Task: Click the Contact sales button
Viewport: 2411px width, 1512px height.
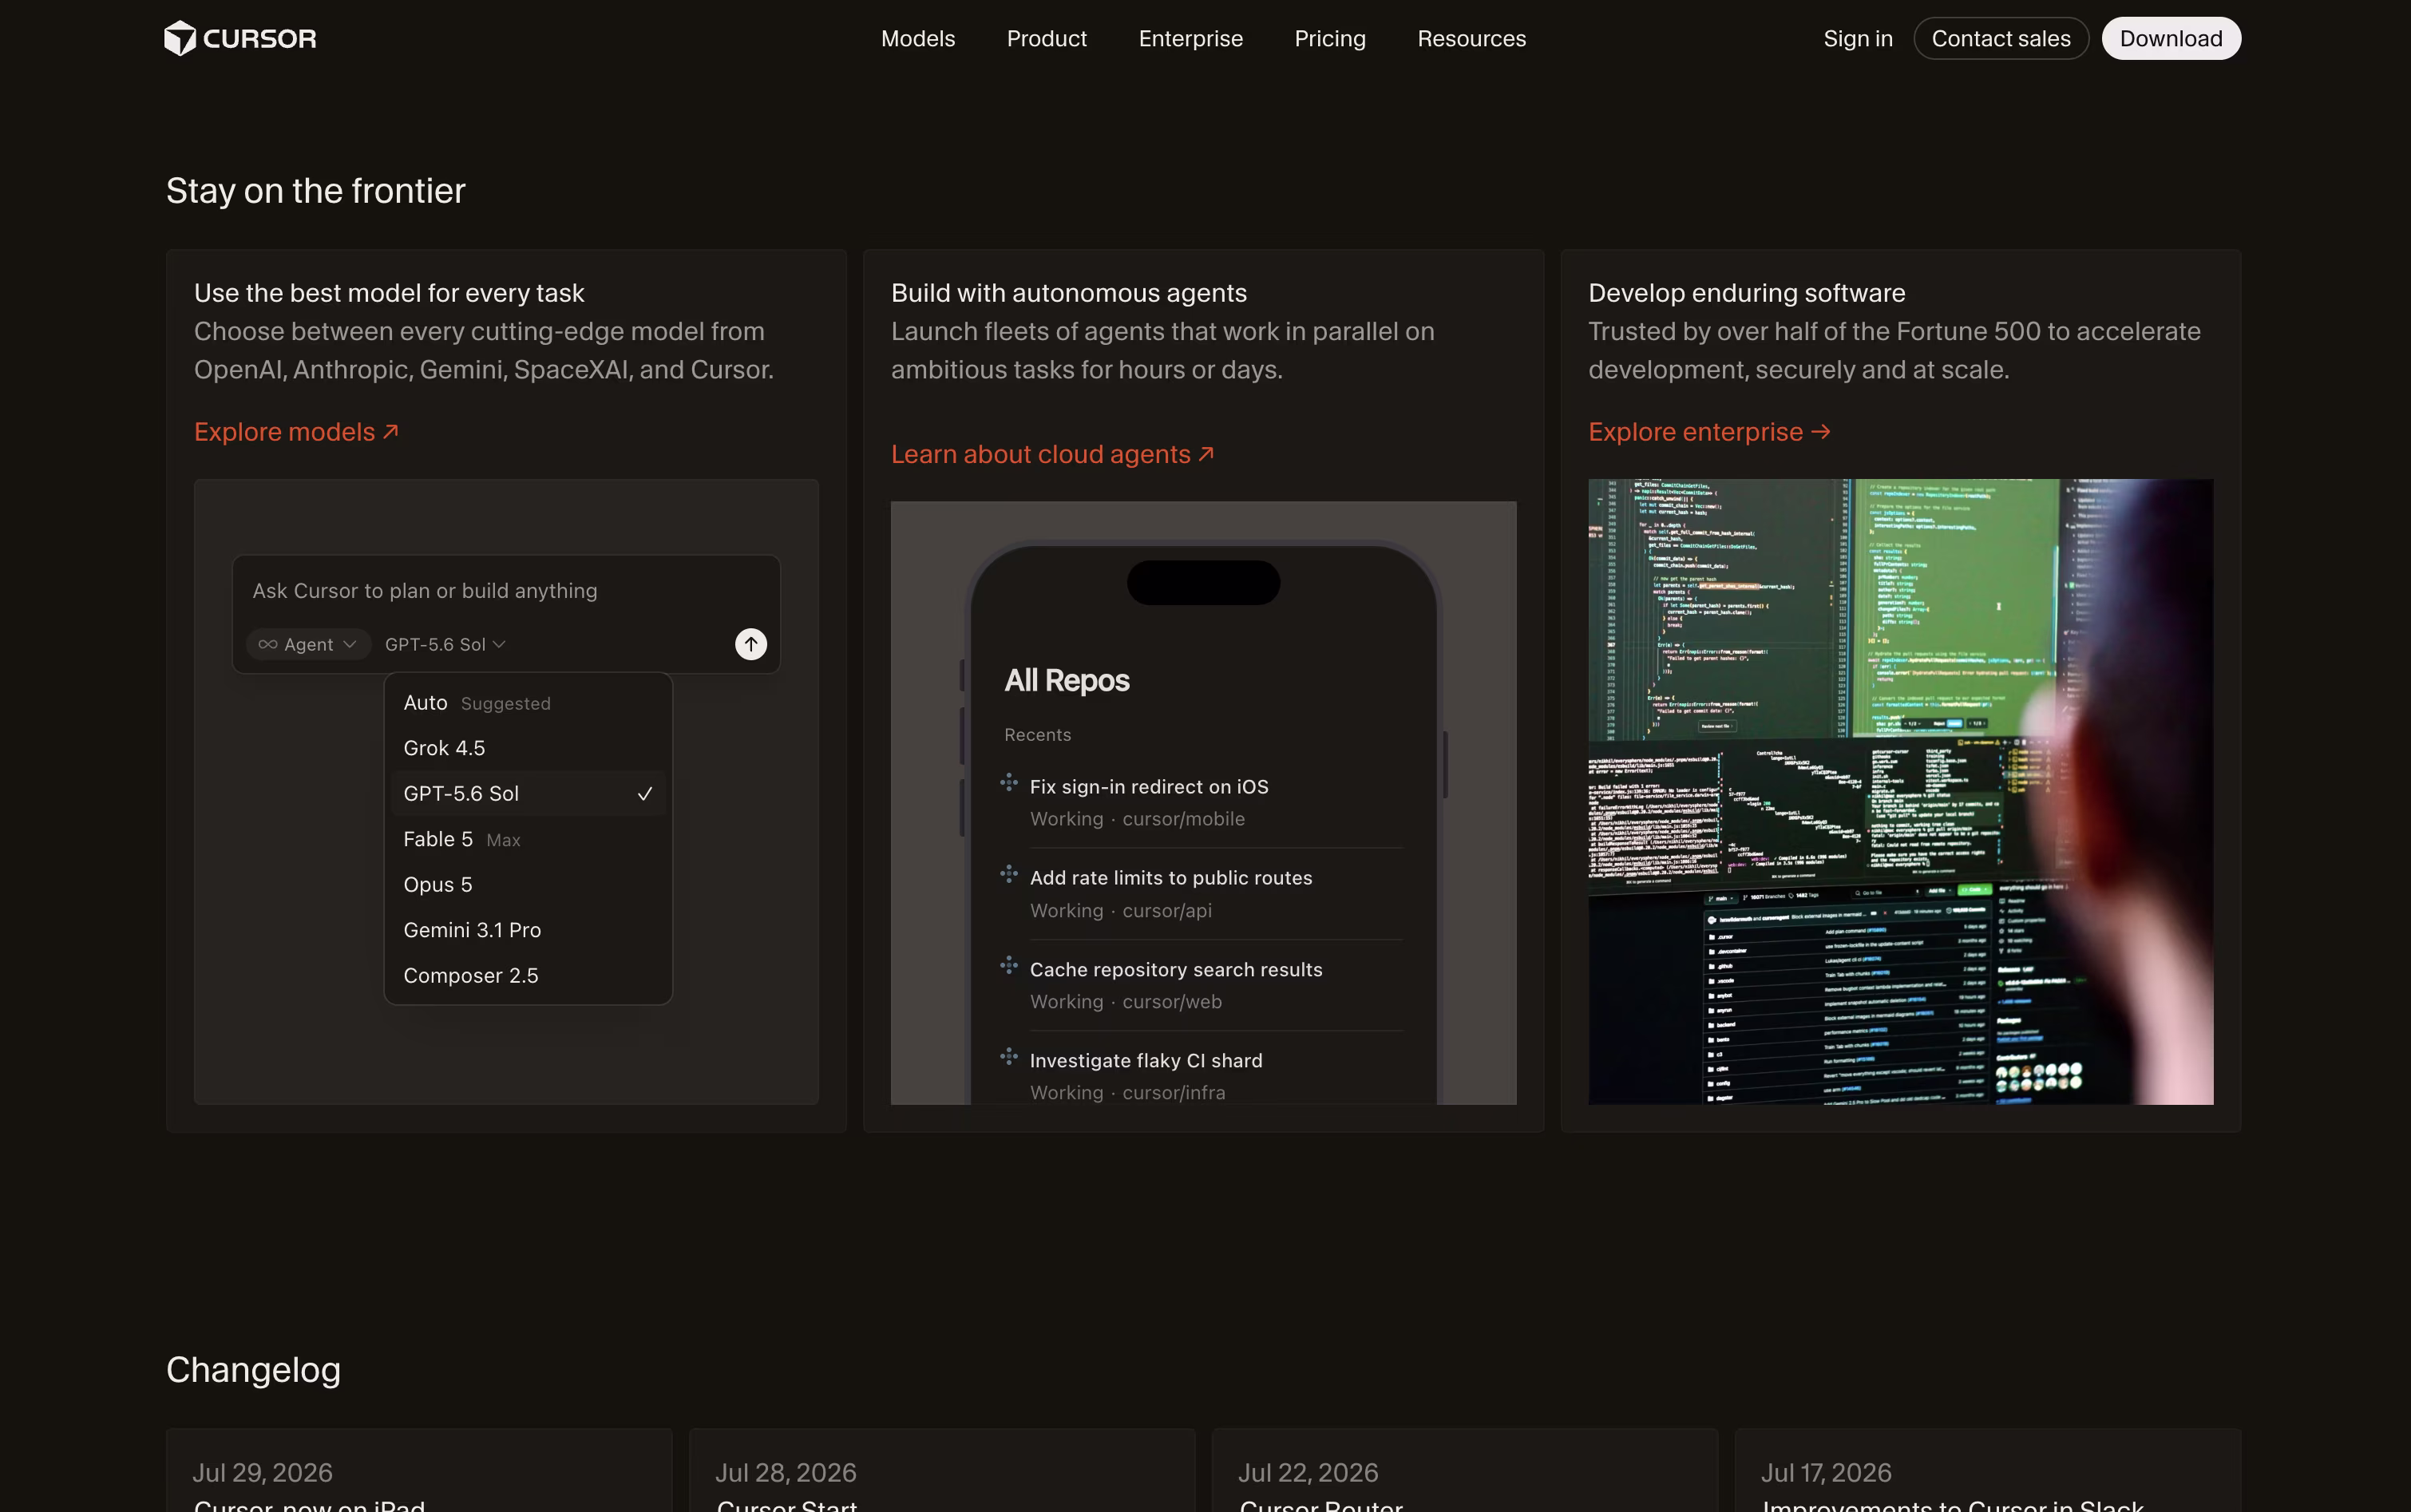Action: 2001,38
